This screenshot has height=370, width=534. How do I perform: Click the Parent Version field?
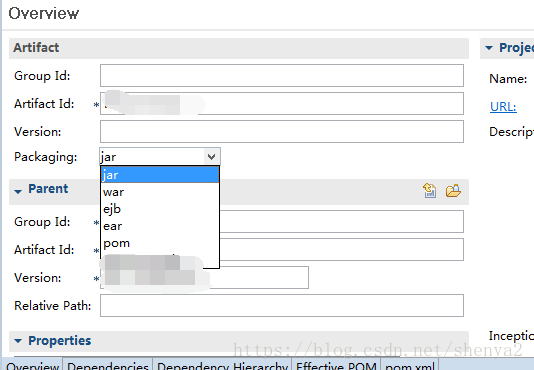click(x=204, y=277)
